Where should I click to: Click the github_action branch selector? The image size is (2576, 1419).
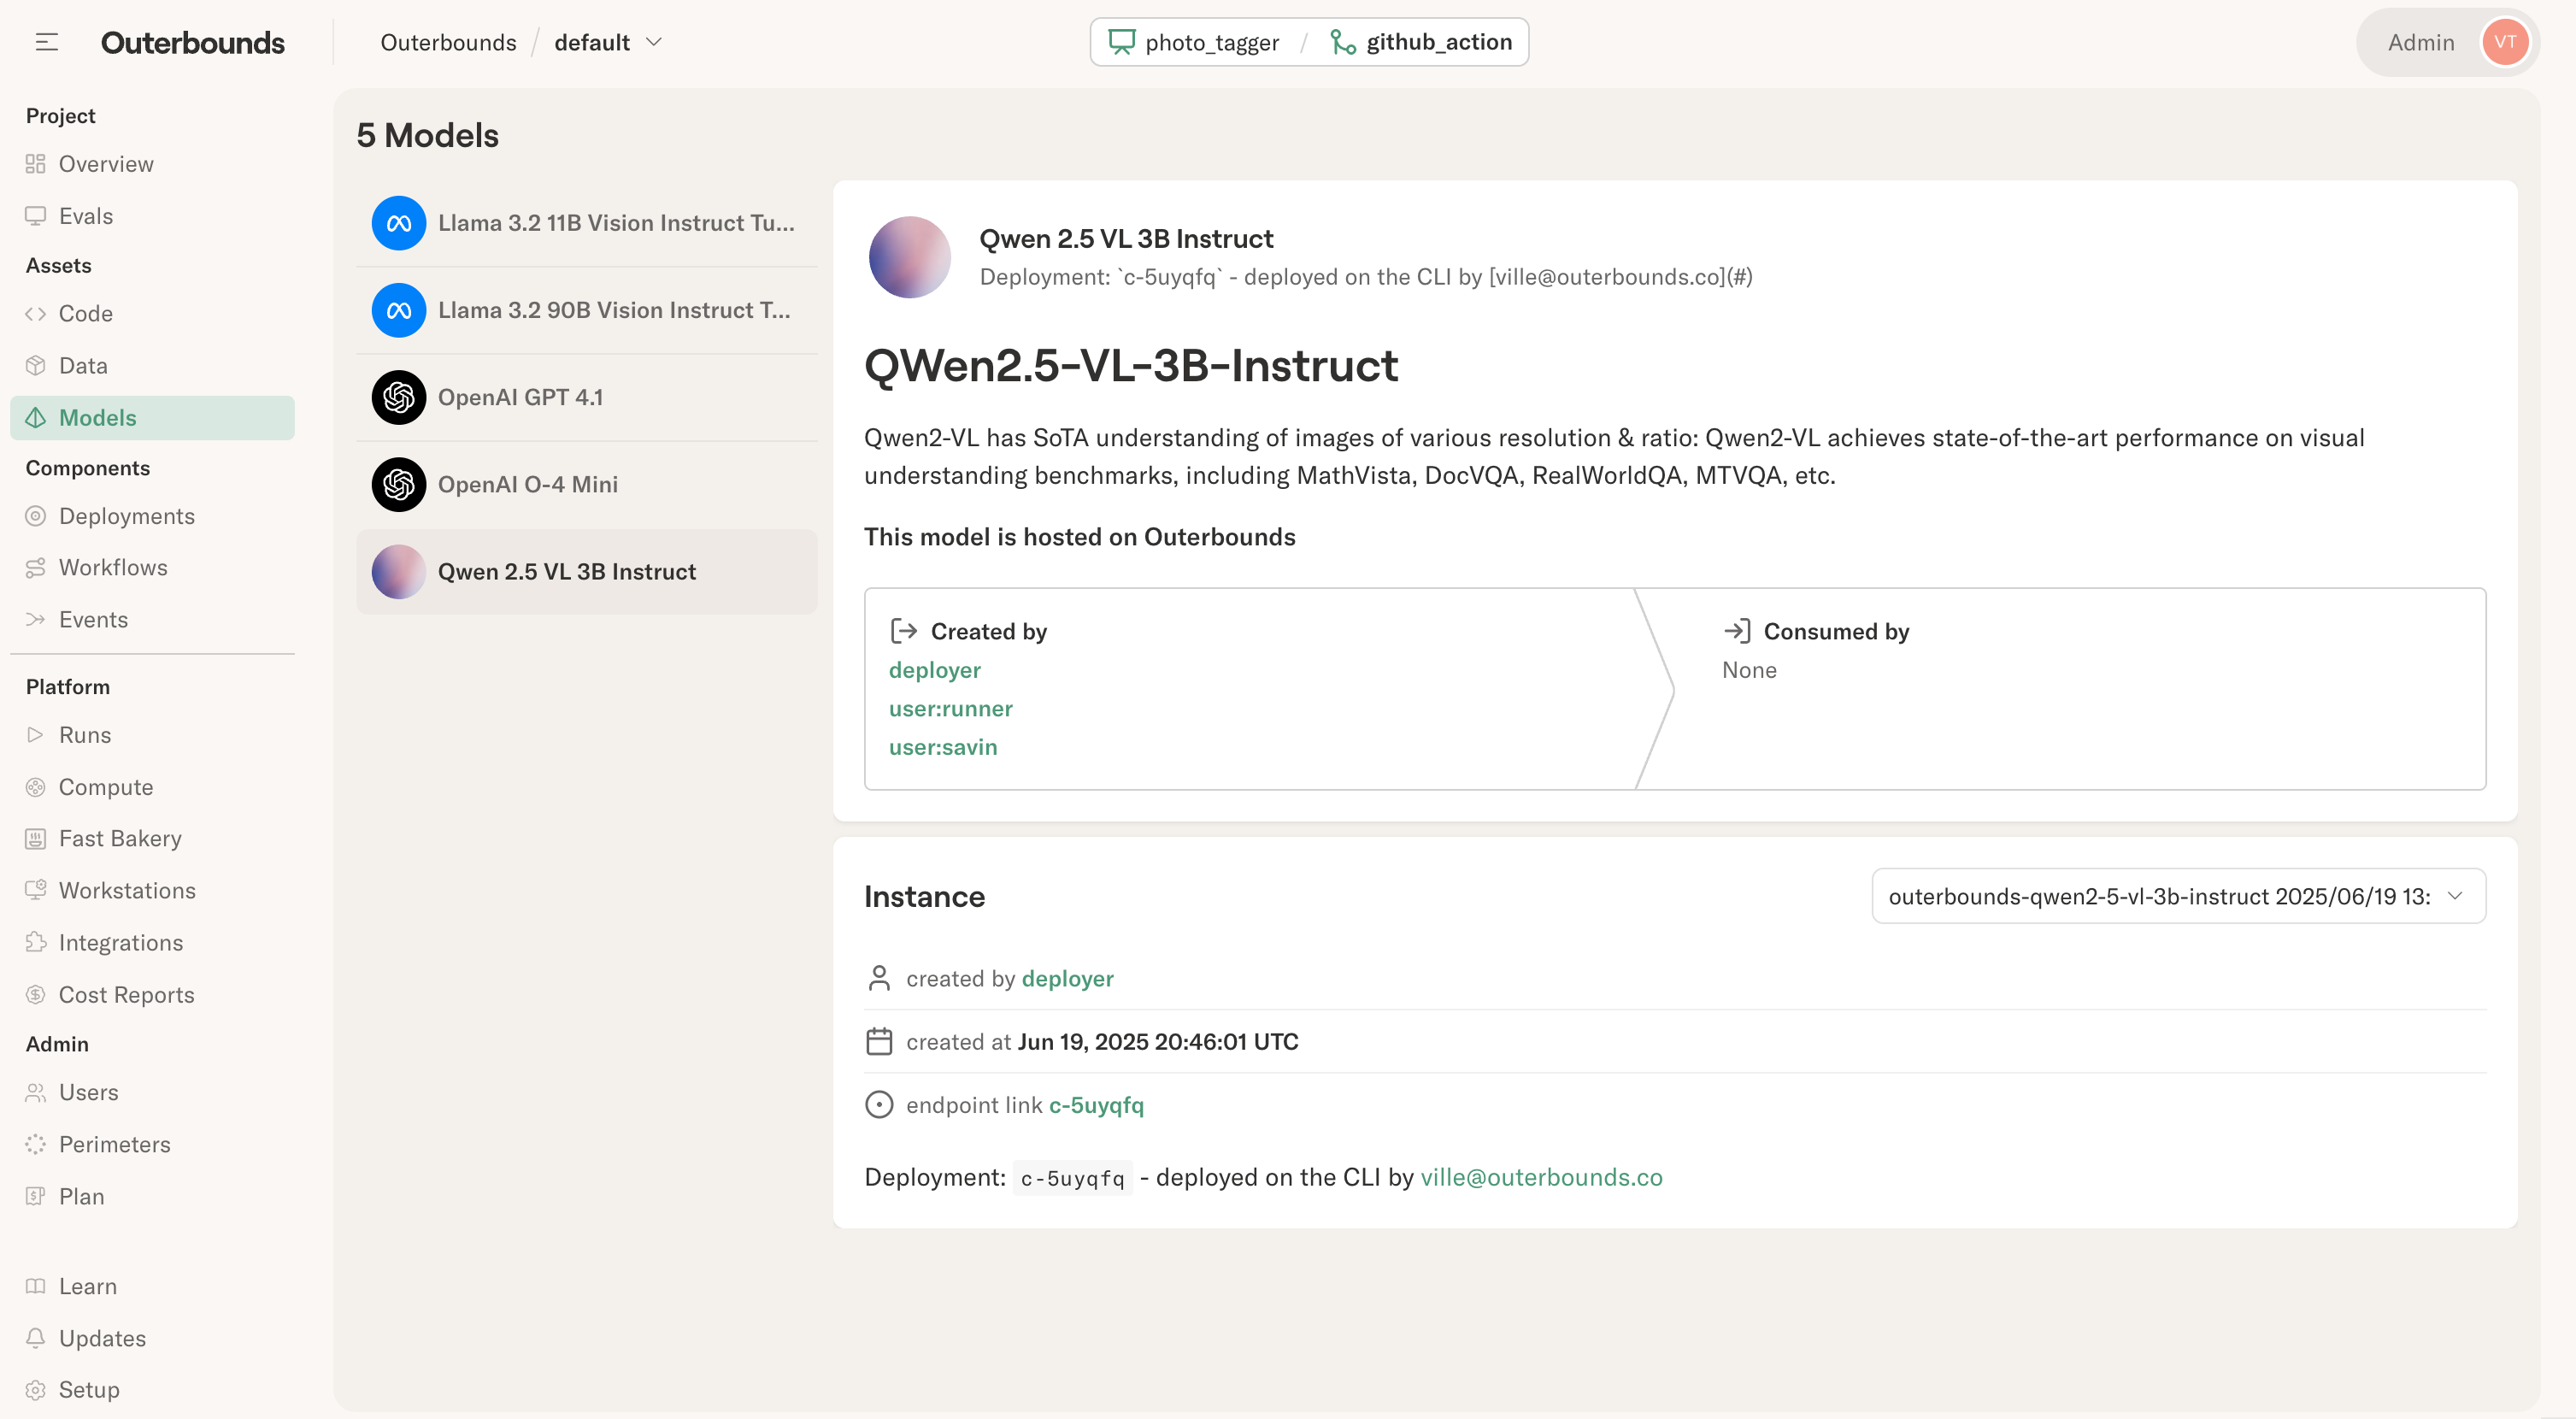coord(1420,42)
